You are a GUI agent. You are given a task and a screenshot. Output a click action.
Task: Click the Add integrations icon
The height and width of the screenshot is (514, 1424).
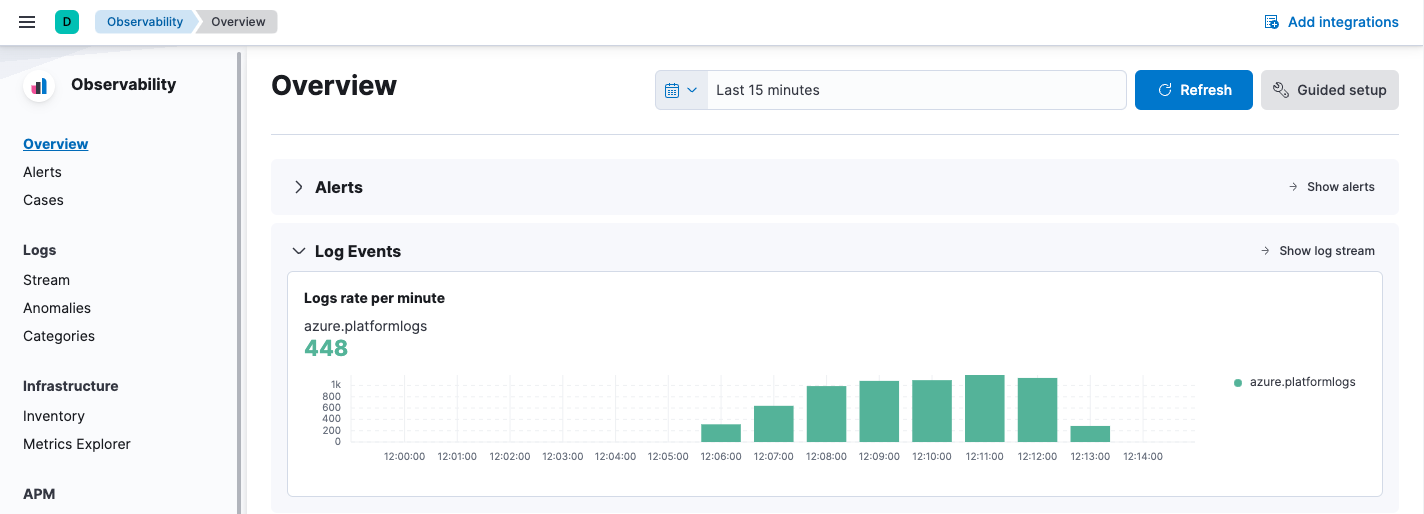(x=1271, y=22)
